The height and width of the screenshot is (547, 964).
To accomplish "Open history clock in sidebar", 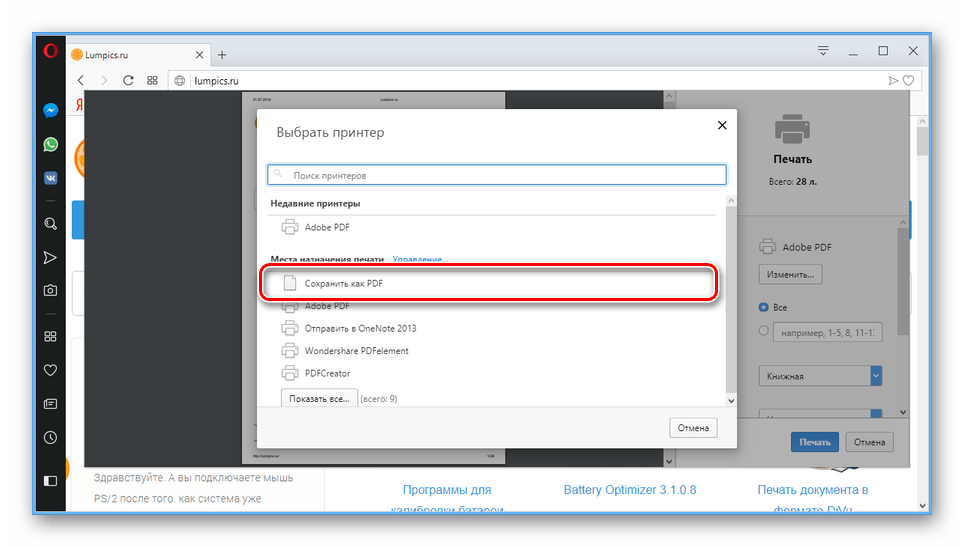I will click(50, 438).
